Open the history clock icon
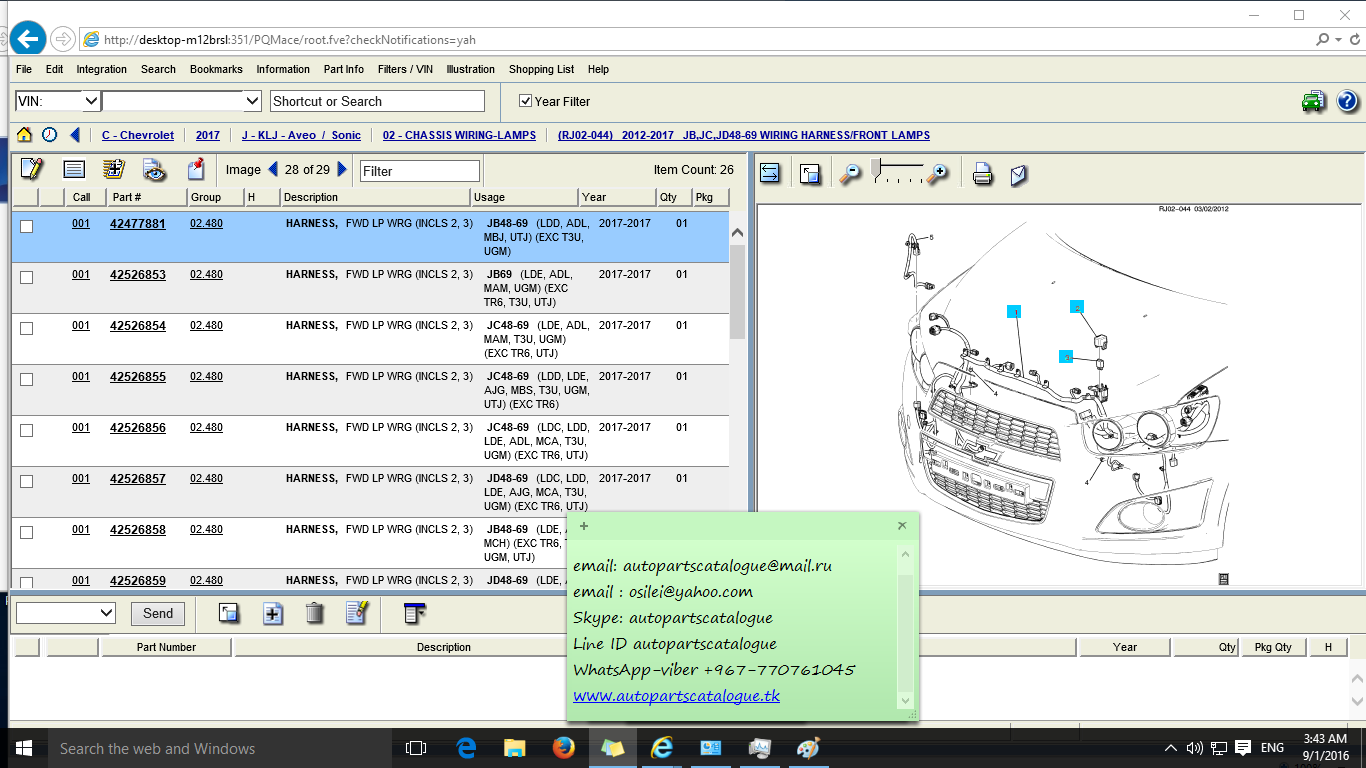 [49, 135]
